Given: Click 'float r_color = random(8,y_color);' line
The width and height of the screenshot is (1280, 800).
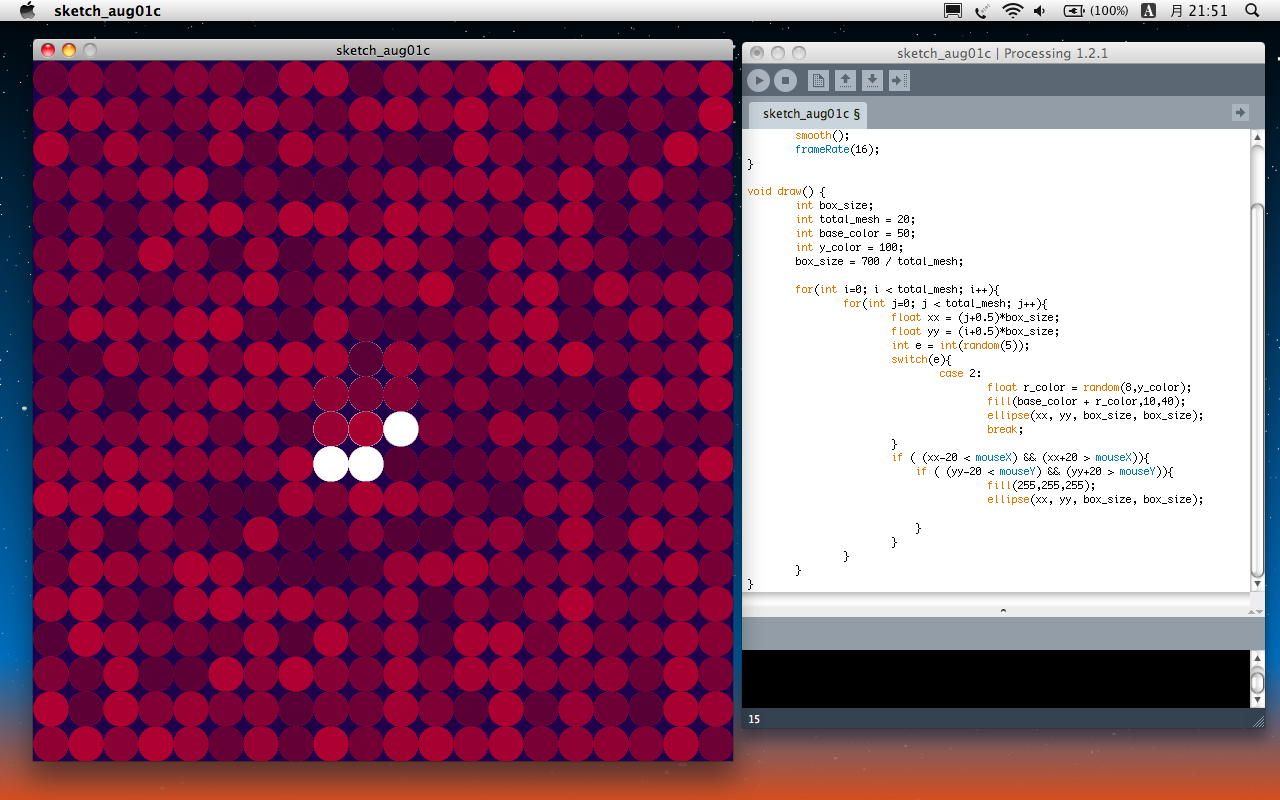Looking at the screenshot, I should [1089, 388].
